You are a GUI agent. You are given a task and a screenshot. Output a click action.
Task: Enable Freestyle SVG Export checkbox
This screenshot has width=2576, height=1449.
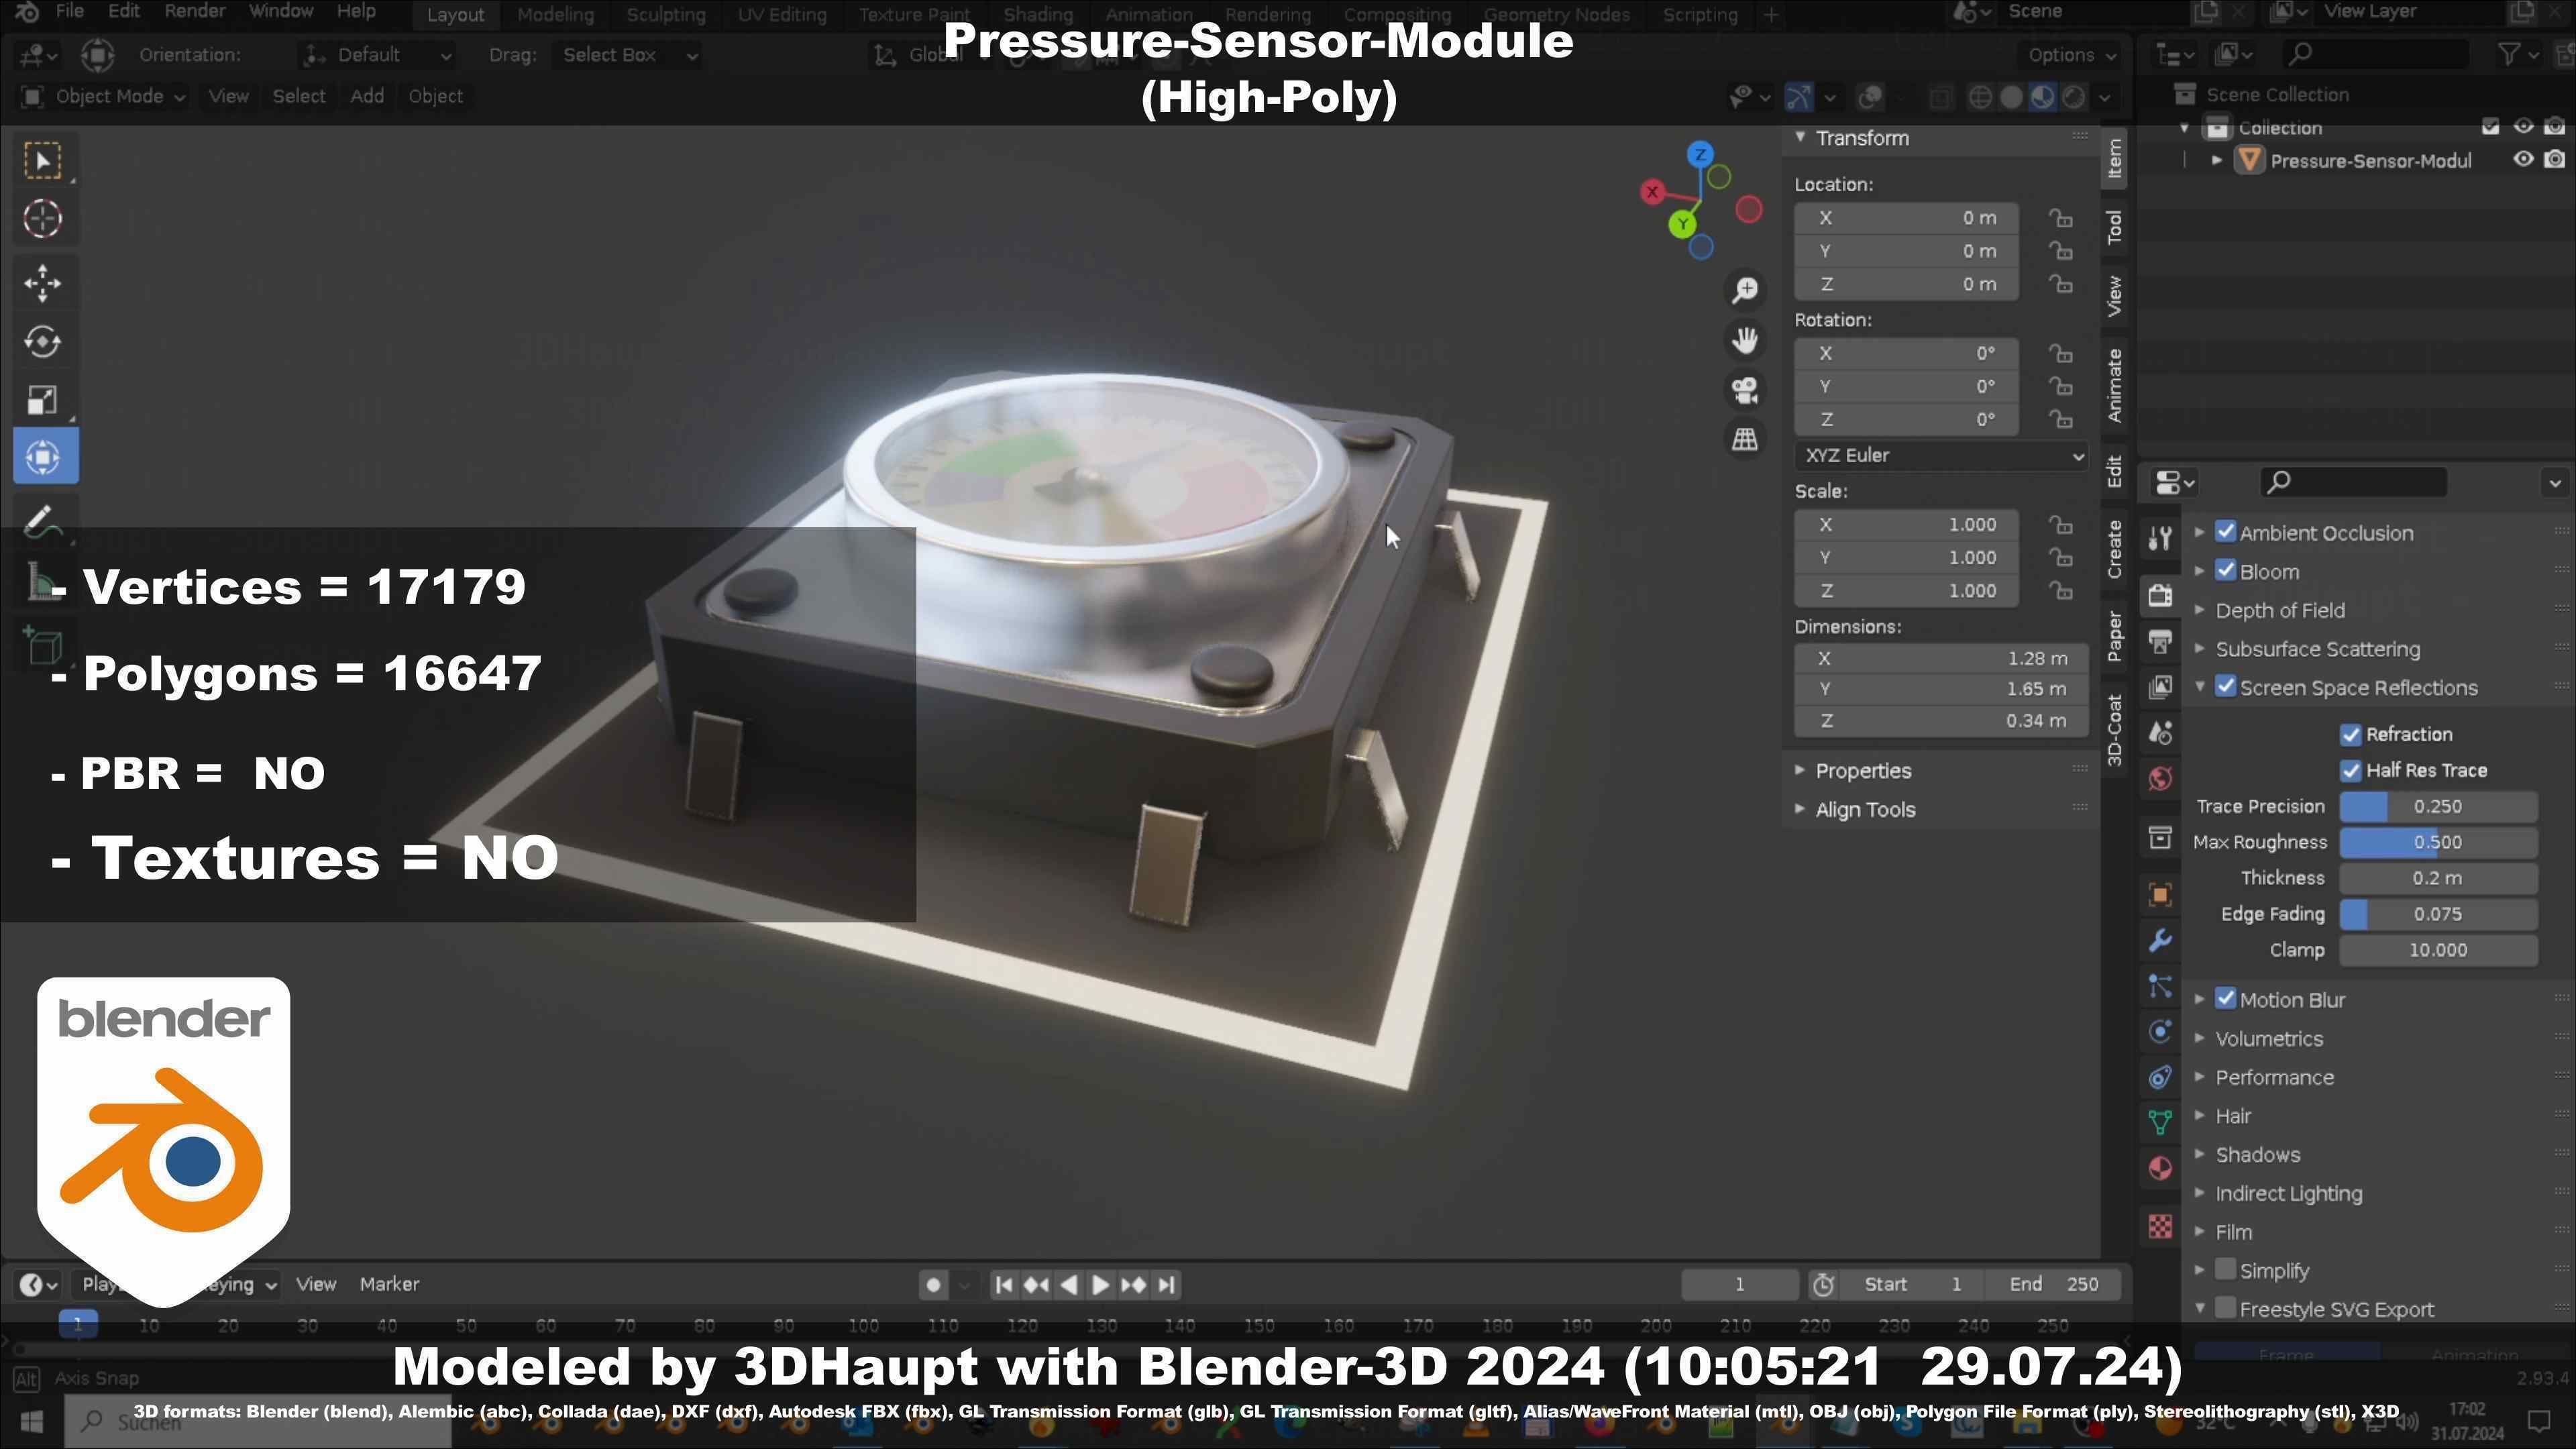click(2225, 1308)
